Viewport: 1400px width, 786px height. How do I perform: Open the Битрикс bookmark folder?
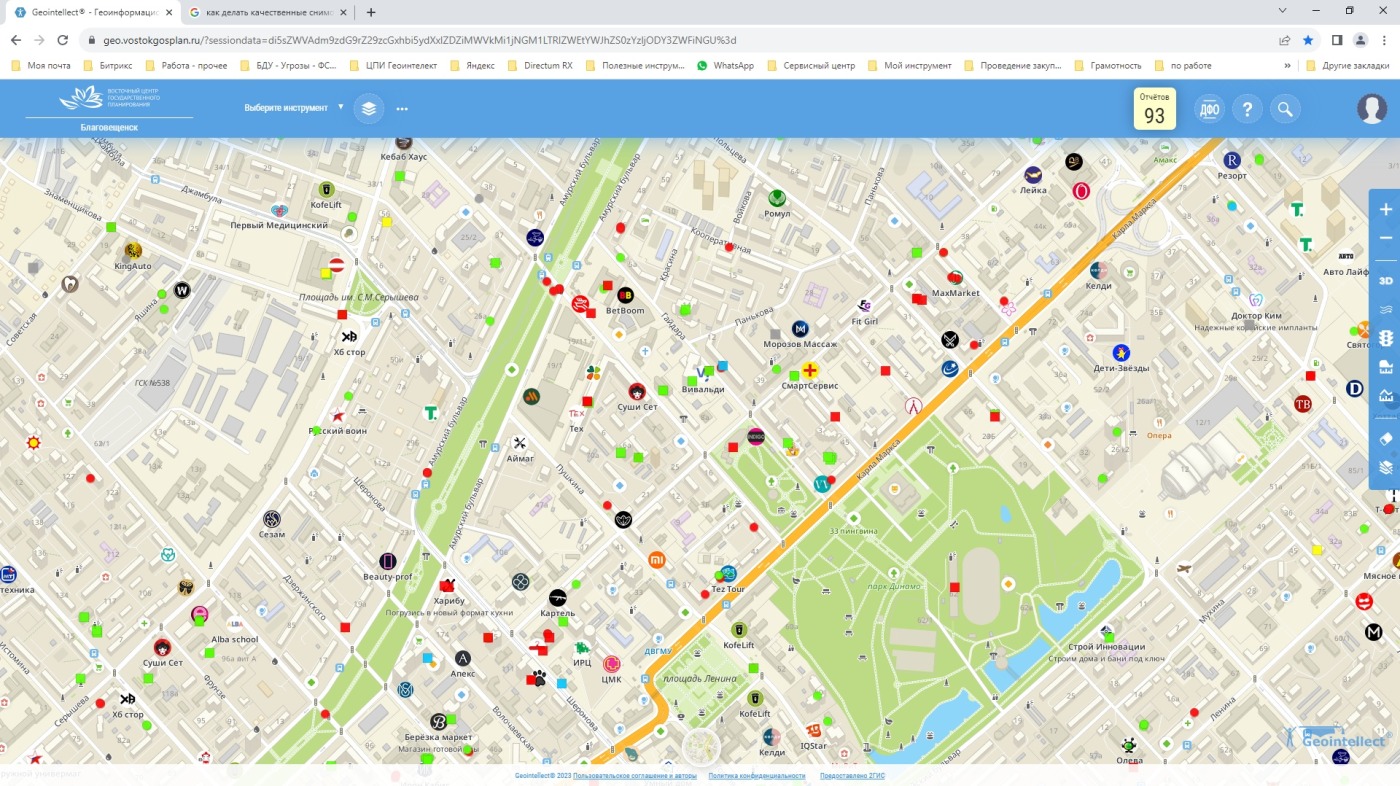coord(110,66)
